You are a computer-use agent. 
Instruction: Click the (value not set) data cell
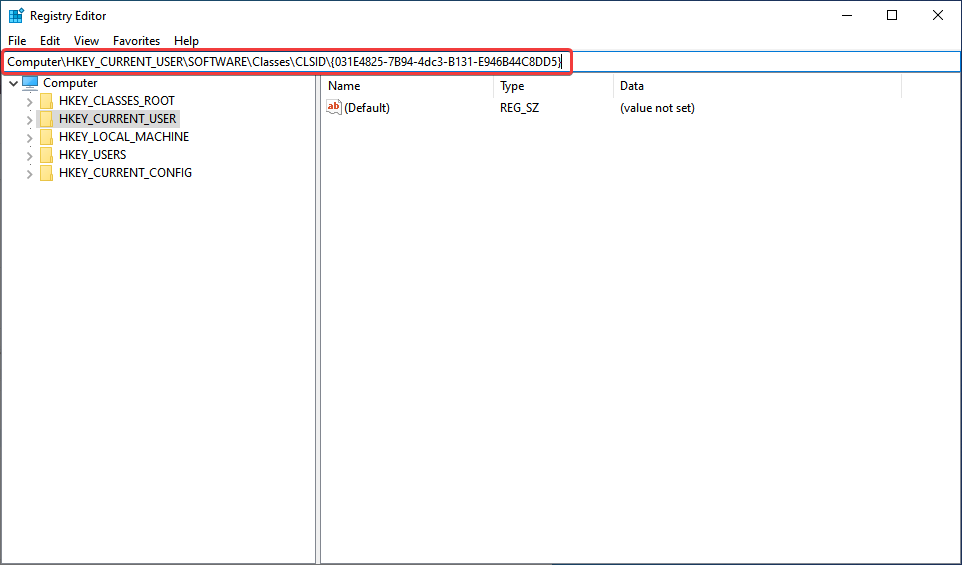click(657, 108)
